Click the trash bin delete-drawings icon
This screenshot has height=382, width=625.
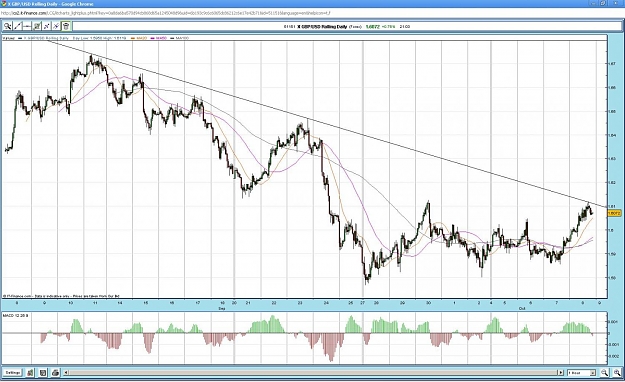coord(66,26)
